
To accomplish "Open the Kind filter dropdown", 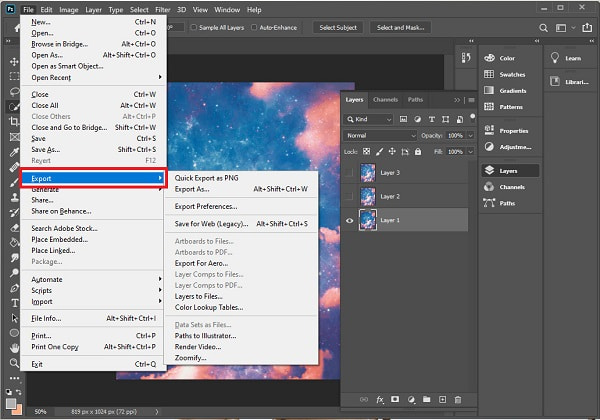I will (368, 119).
